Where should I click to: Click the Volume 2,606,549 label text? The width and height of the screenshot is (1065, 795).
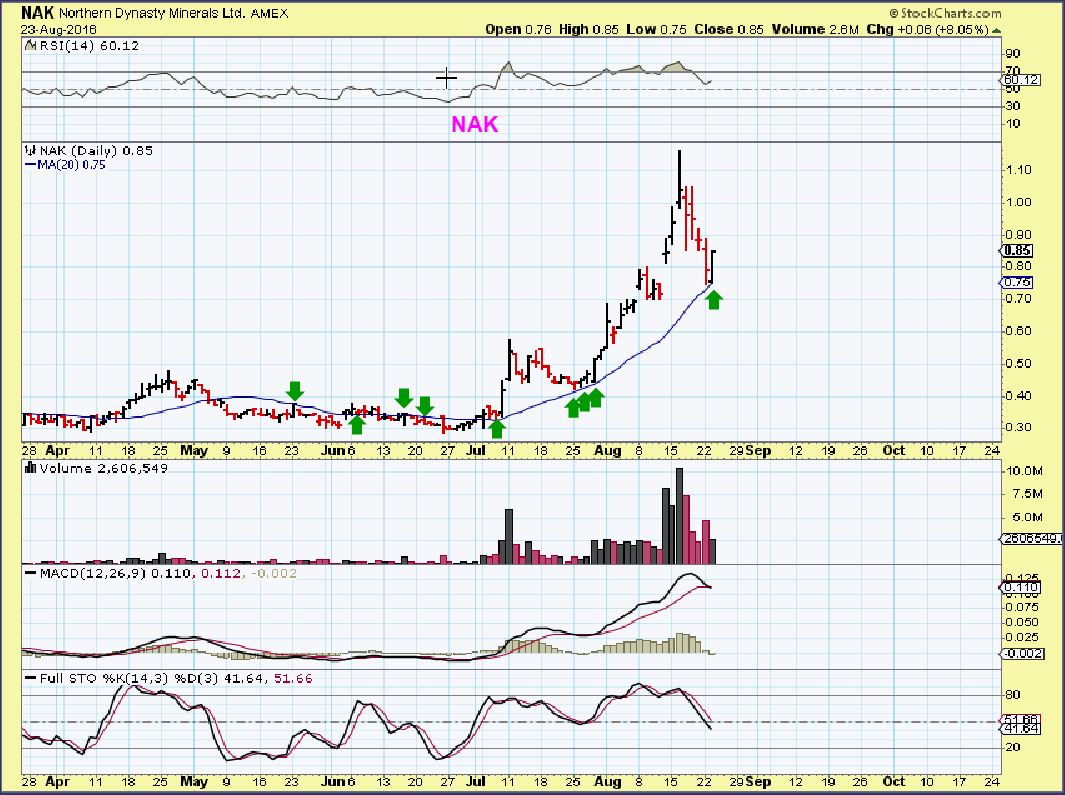(104, 468)
